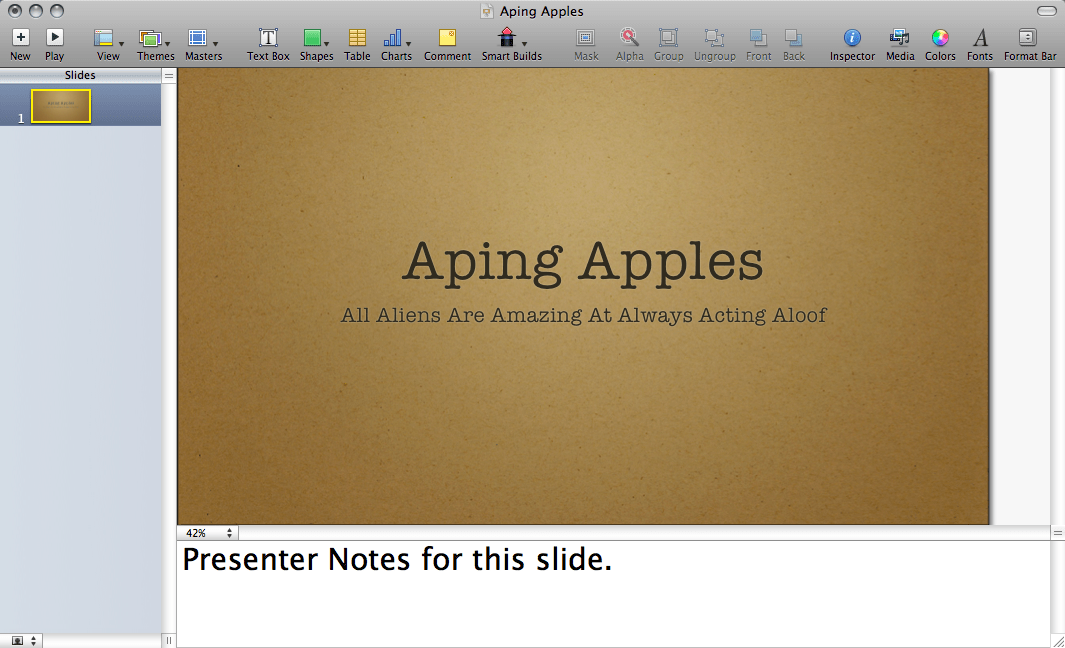Viewport: 1065px width, 648px height.
Task: Start slideshow with the Play button
Action: (54, 38)
